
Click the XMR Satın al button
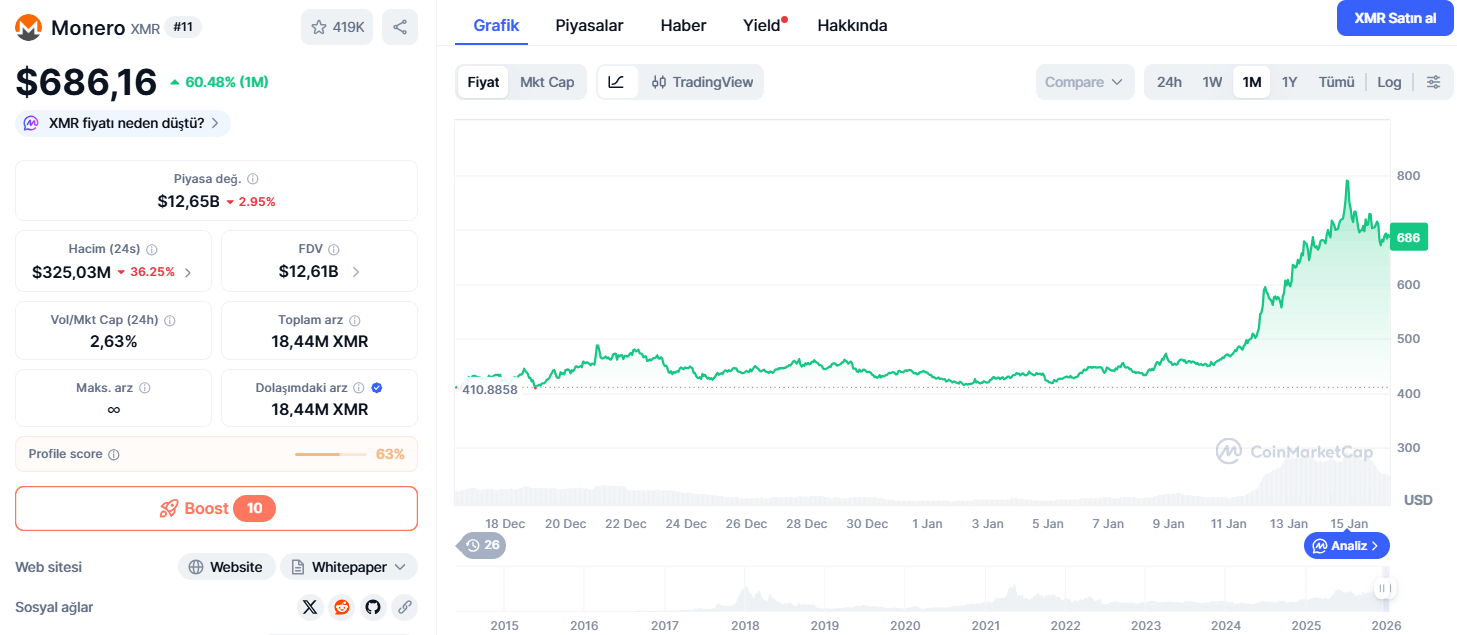point(1395,18)
